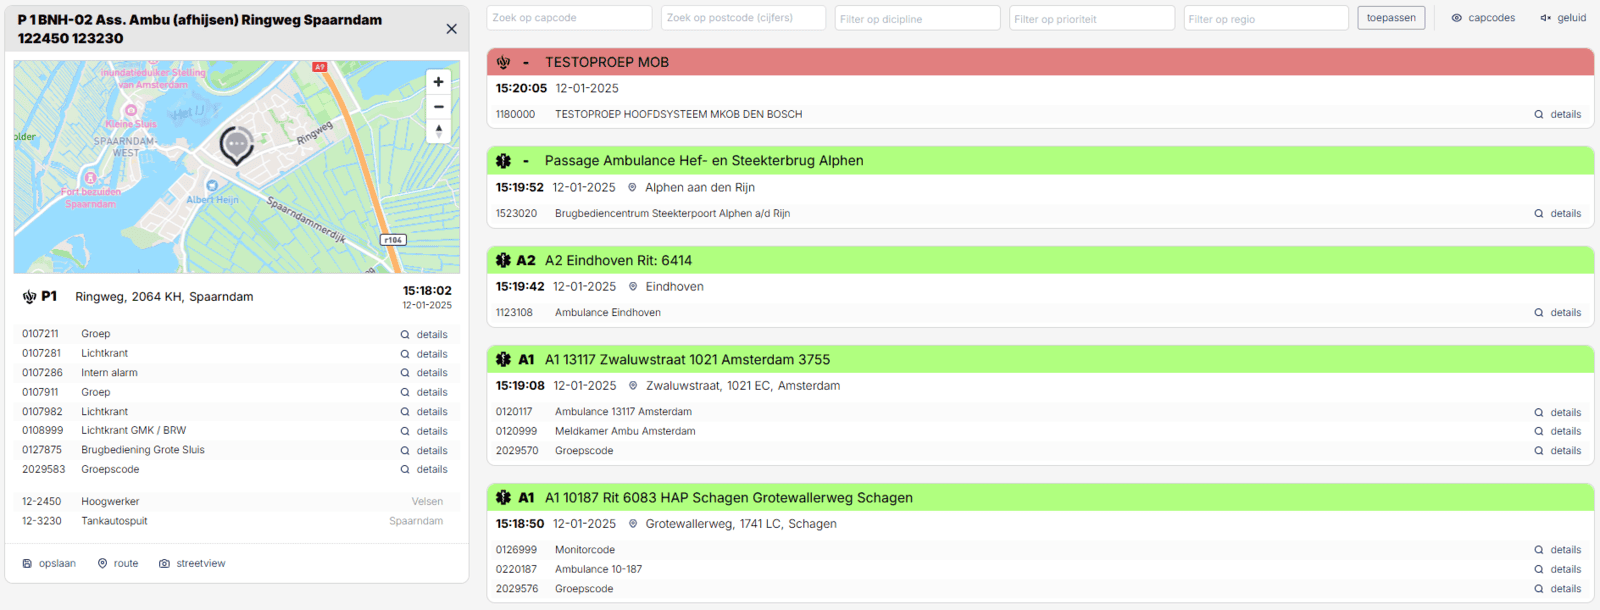1600x610 pixels.
Task: Open the TESTOPROEP MOB alert header
Action: click(x=1039, y=62)
